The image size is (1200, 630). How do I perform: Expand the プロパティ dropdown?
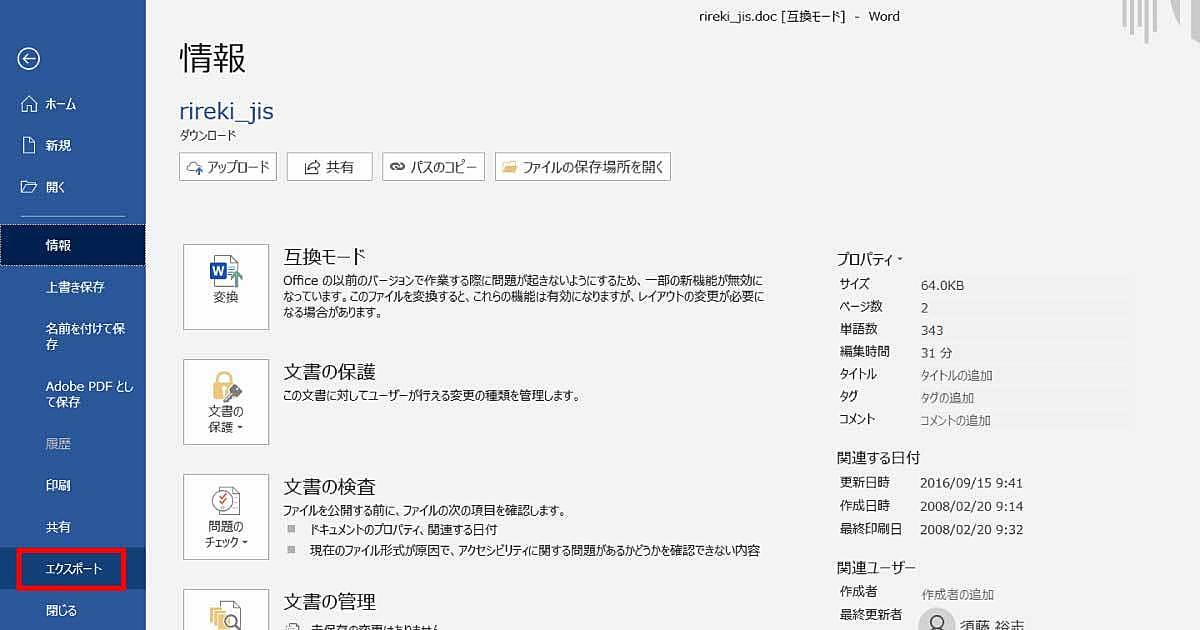[x=870, y=259]
